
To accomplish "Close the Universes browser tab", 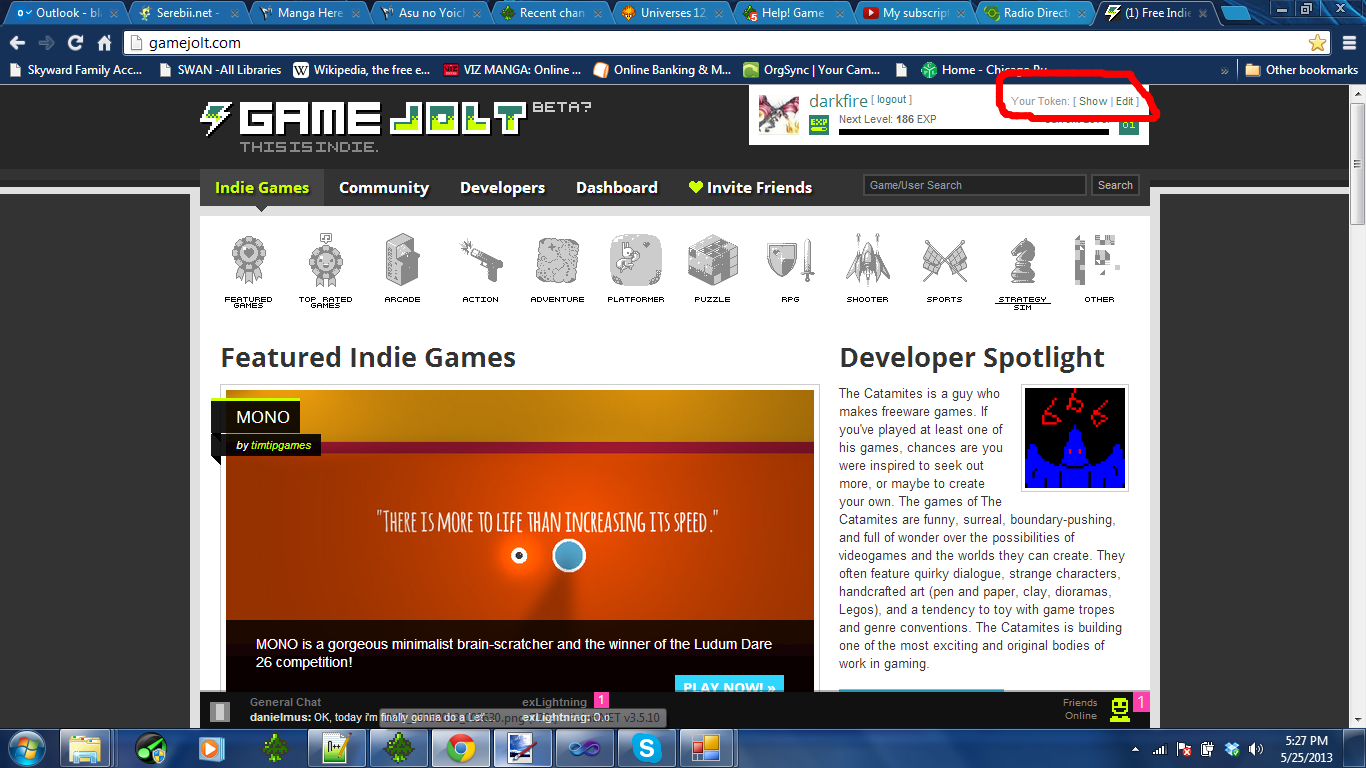I will pos(717,13).
